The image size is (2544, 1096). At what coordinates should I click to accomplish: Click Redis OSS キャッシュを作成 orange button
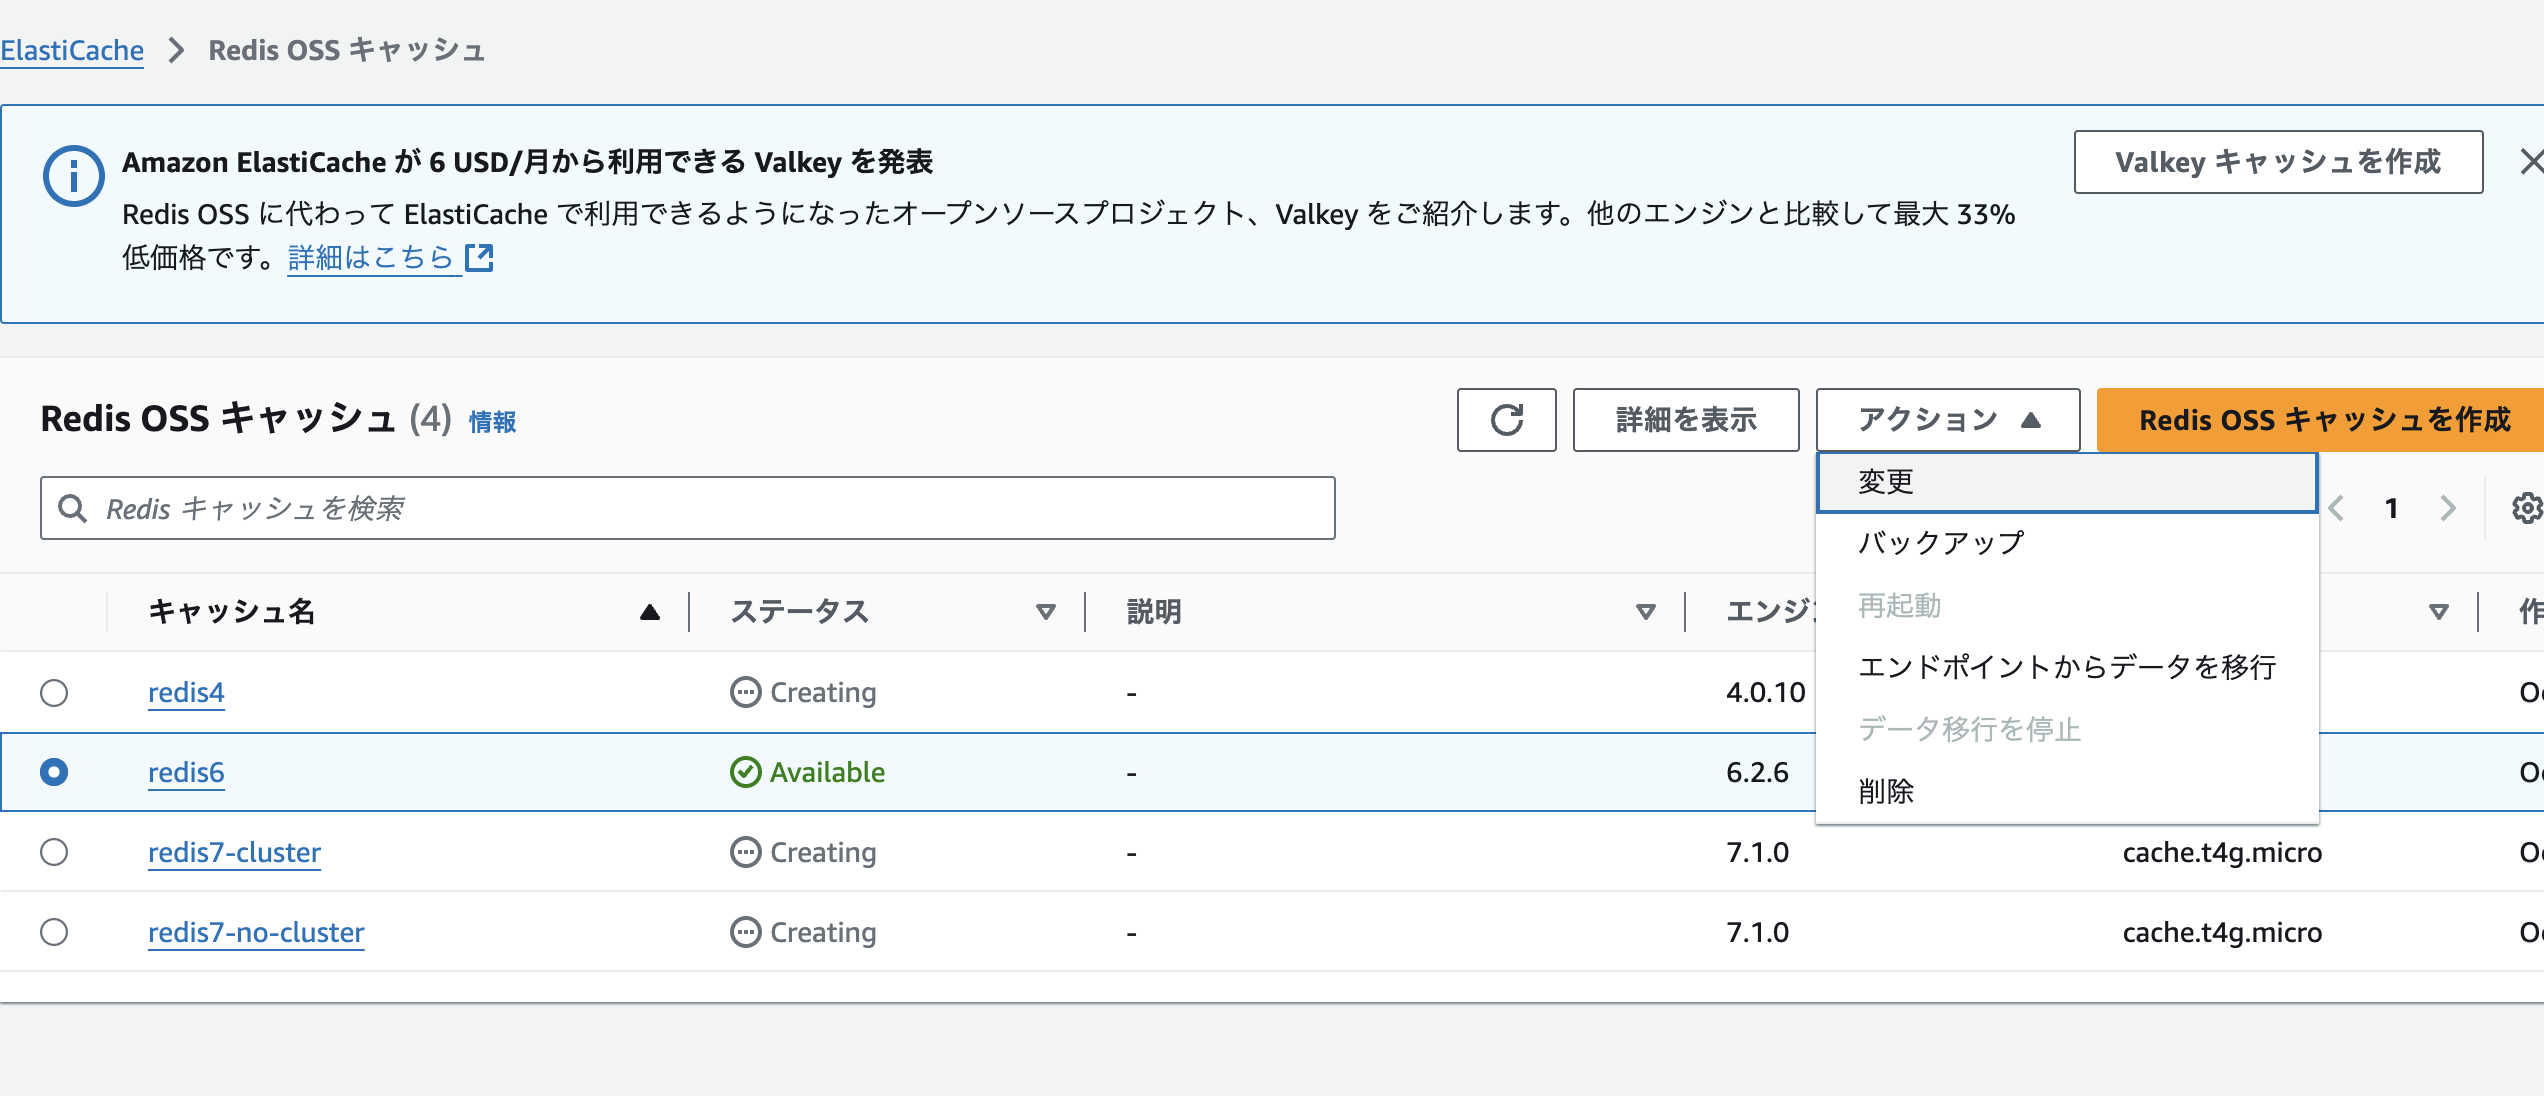[2323, 420]
